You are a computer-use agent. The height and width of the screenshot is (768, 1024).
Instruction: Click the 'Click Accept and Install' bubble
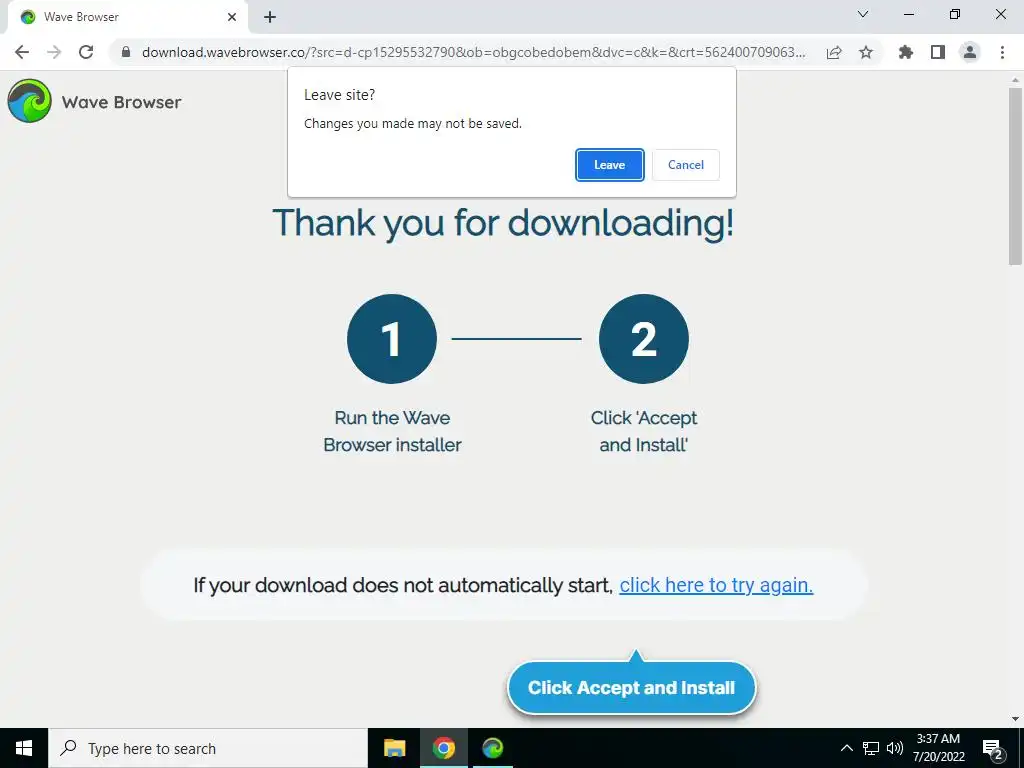click(x=632, y=688)
